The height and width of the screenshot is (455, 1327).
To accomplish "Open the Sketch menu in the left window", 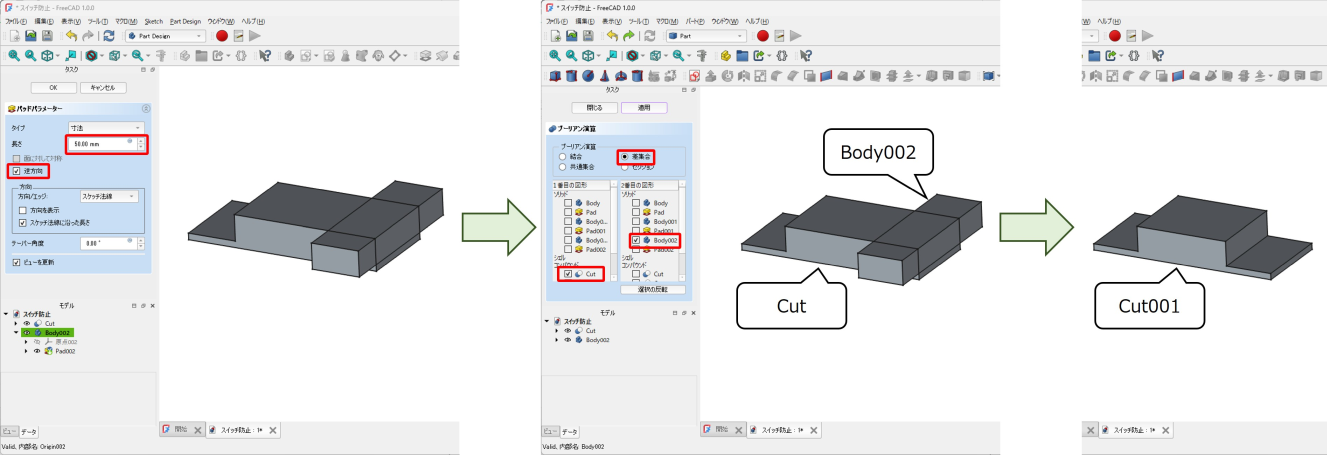I will (x=153, y=20).
